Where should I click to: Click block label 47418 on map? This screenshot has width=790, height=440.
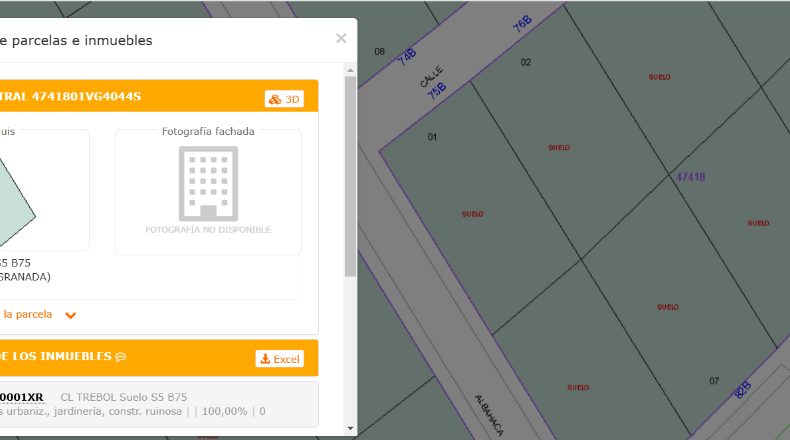pos(690,177)
